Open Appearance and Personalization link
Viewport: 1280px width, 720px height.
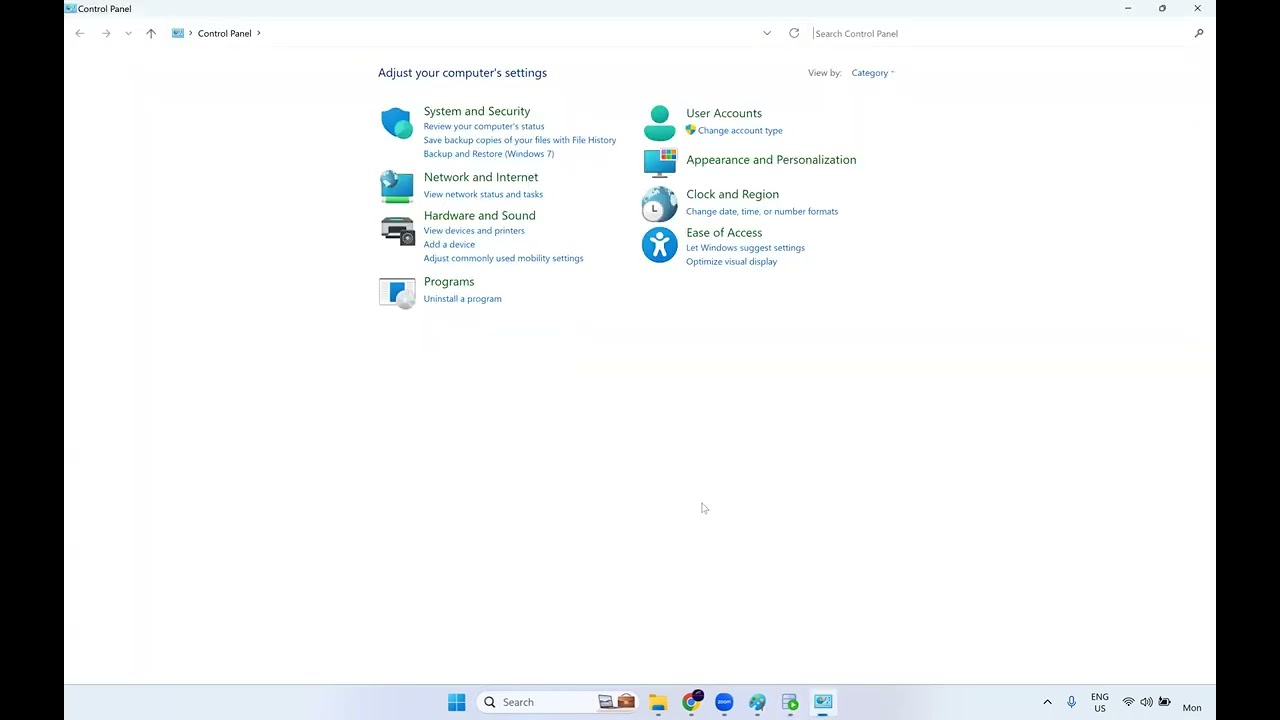[771, 159]
